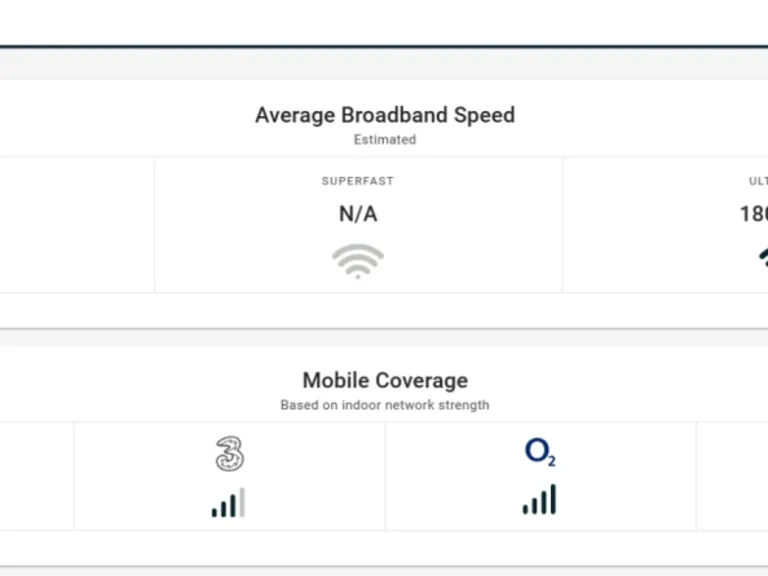
Task: Click the dark divider line at top
Action: 384,46
